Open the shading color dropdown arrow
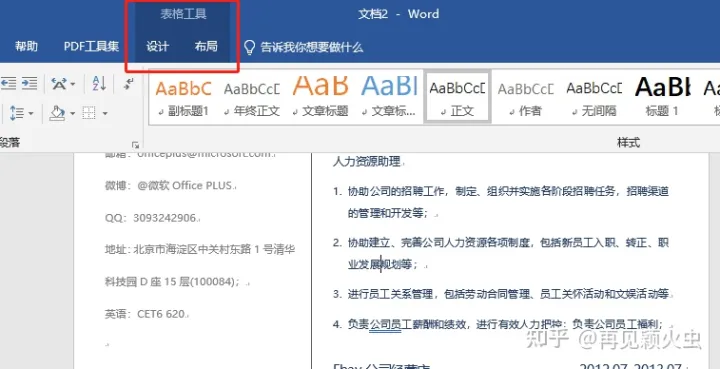Viewport: 720px width, 369px height. 73,113
